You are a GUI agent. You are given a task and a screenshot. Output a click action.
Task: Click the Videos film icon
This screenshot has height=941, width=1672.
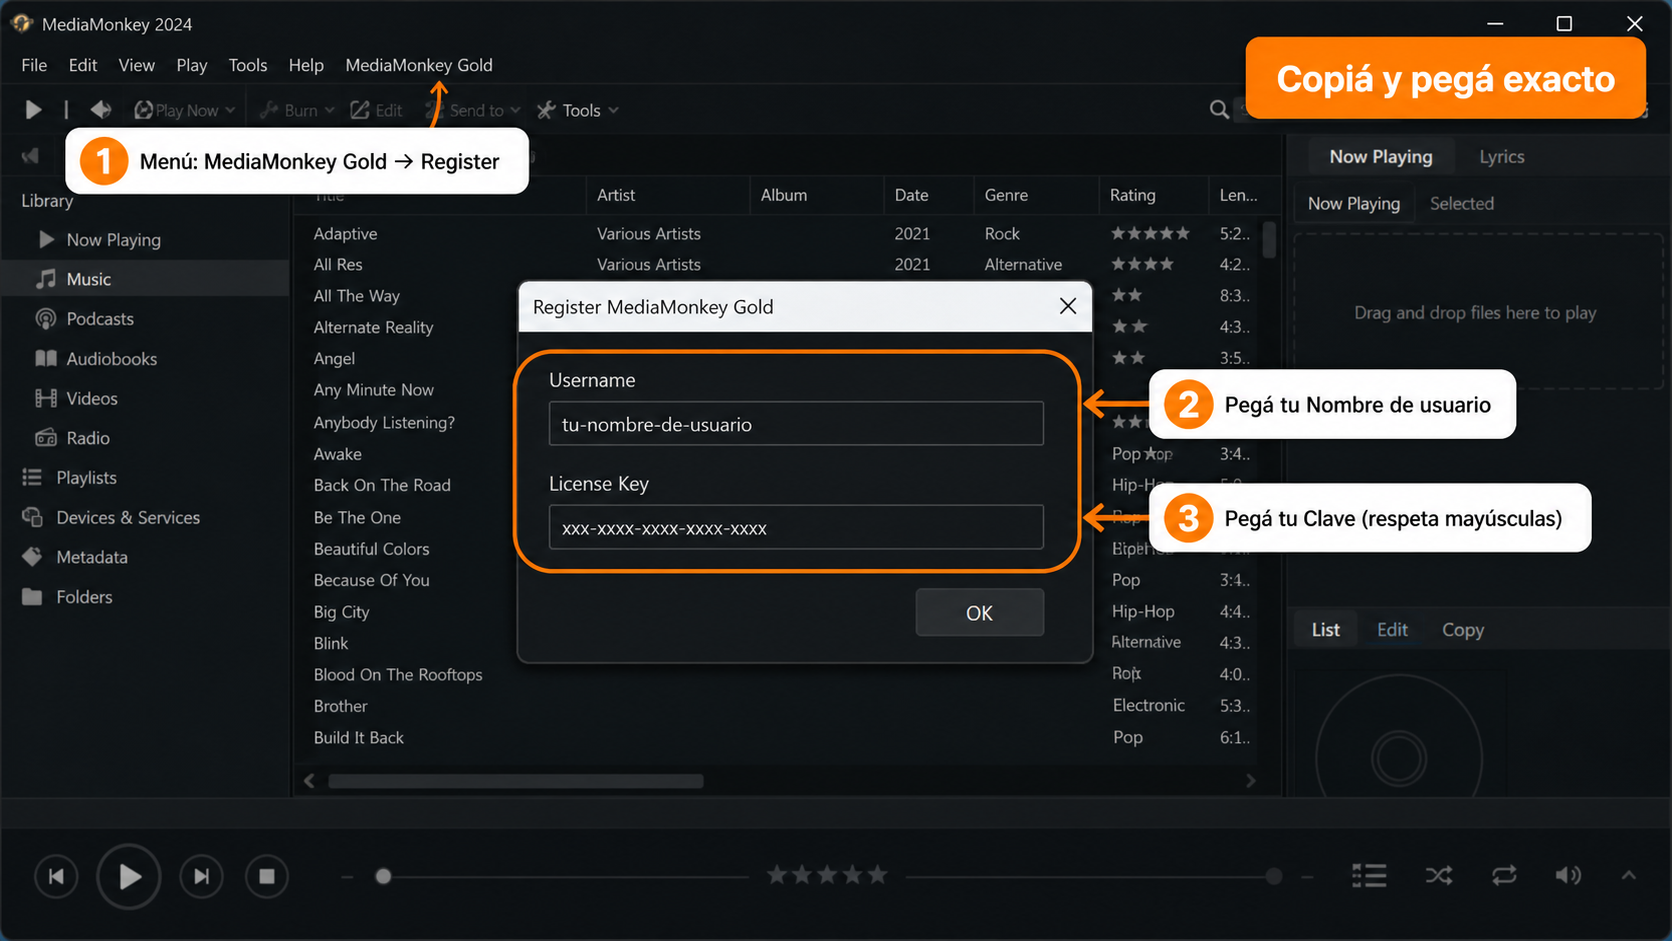click(x=46, y=398)
